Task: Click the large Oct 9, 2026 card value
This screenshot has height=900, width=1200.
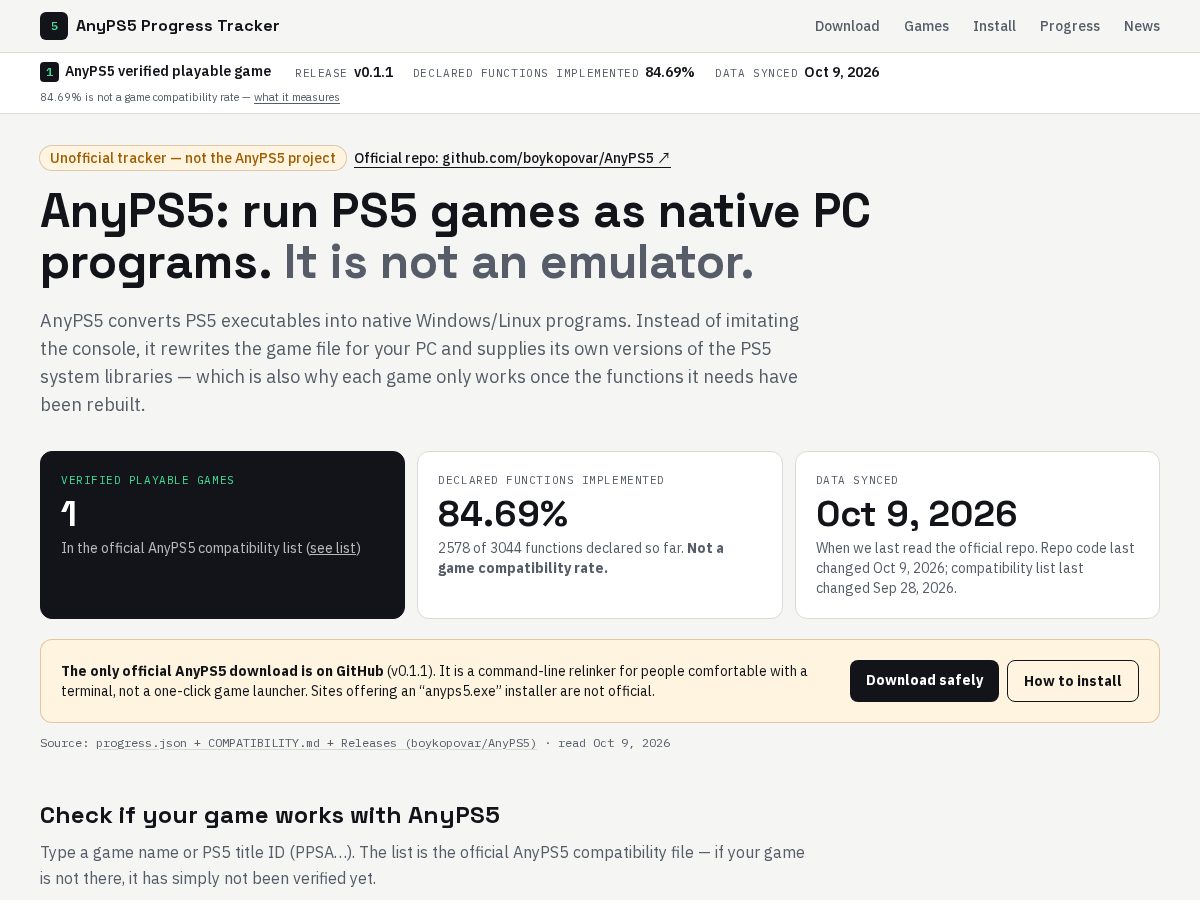Action: pos(916,514)
